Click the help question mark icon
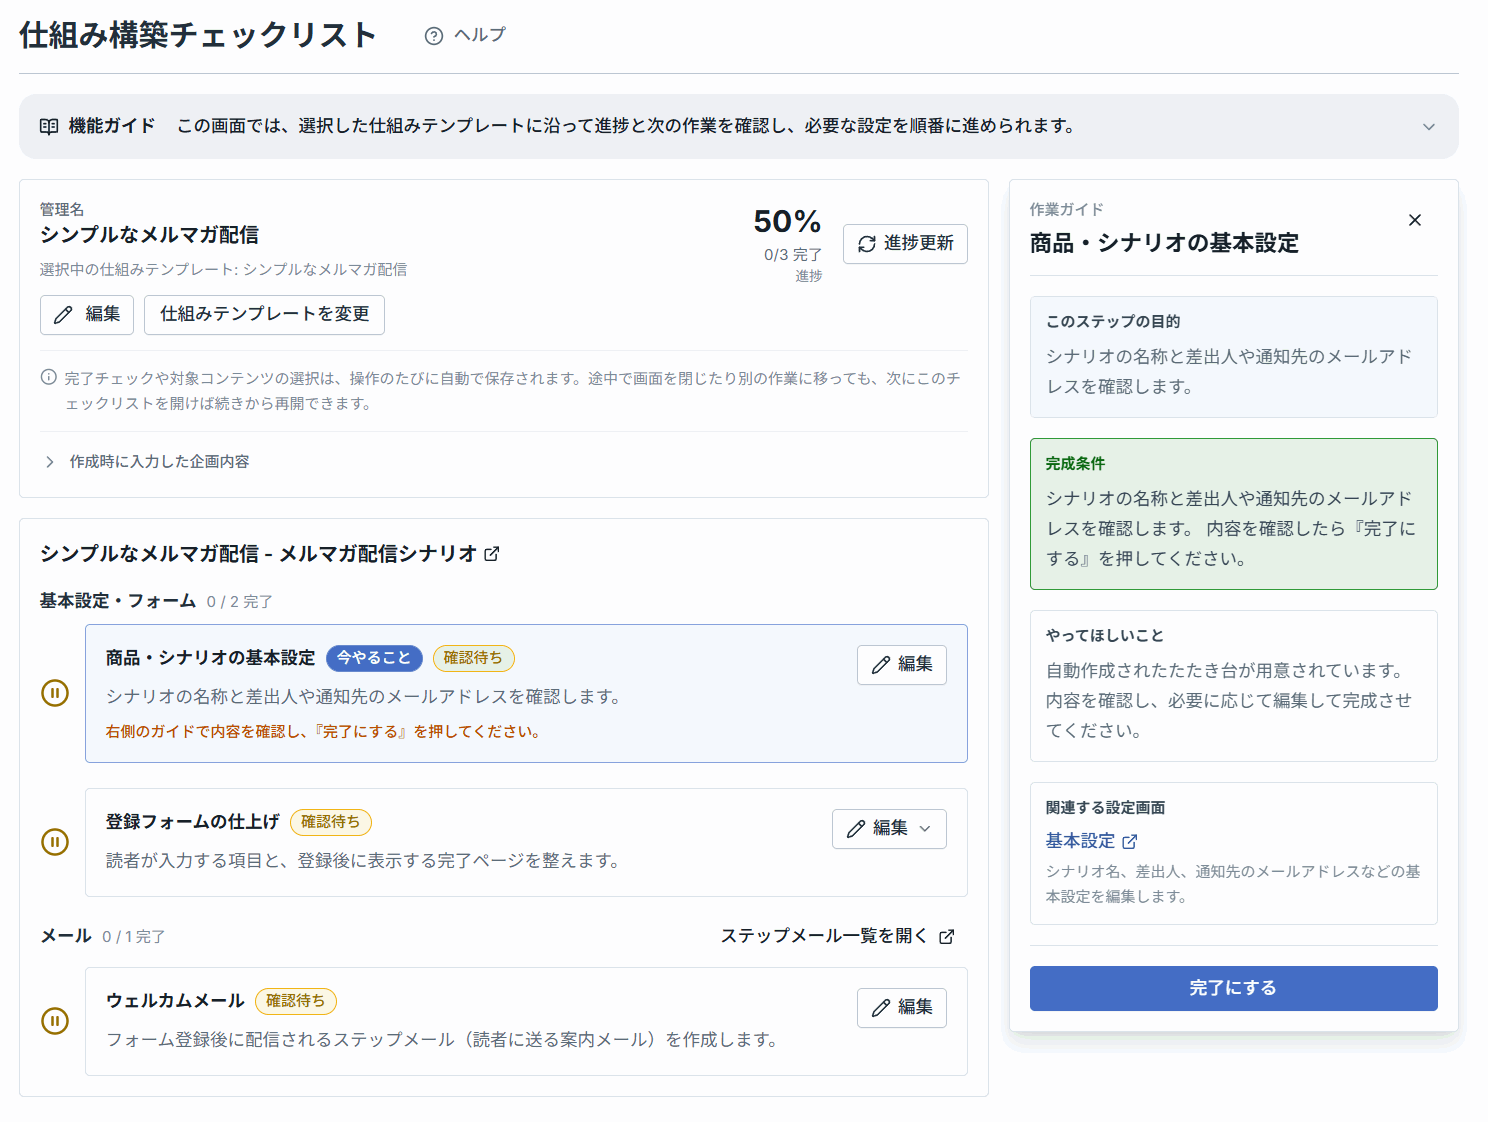1488x1122 pixels. [434, 36]
